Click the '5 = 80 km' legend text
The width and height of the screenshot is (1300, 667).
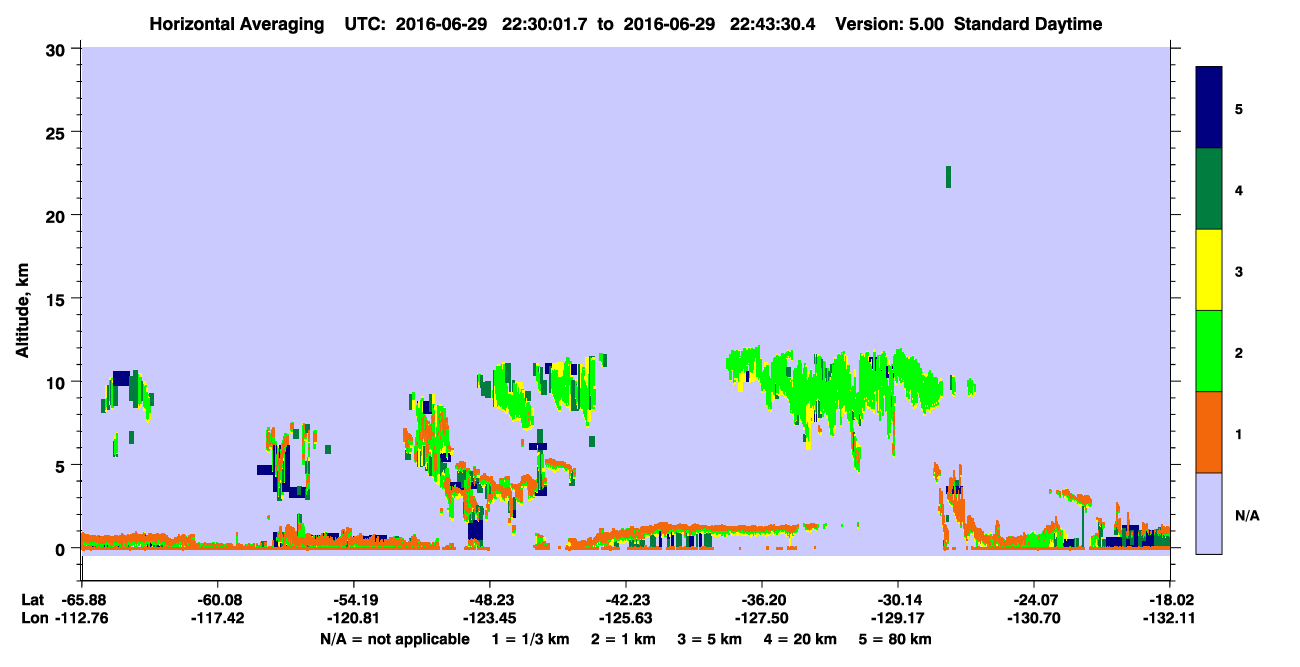(x=895, y=639)
